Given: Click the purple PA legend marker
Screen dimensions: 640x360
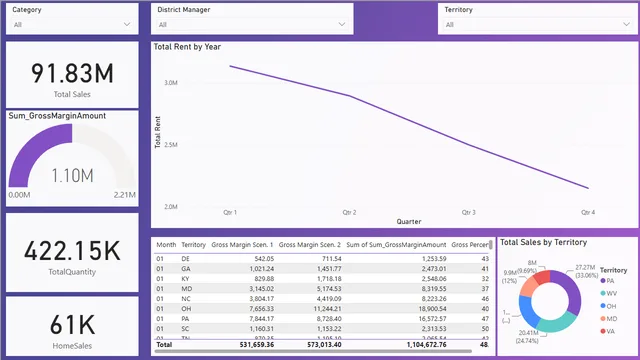Looking at the screenshot, I should click(603, 281).
